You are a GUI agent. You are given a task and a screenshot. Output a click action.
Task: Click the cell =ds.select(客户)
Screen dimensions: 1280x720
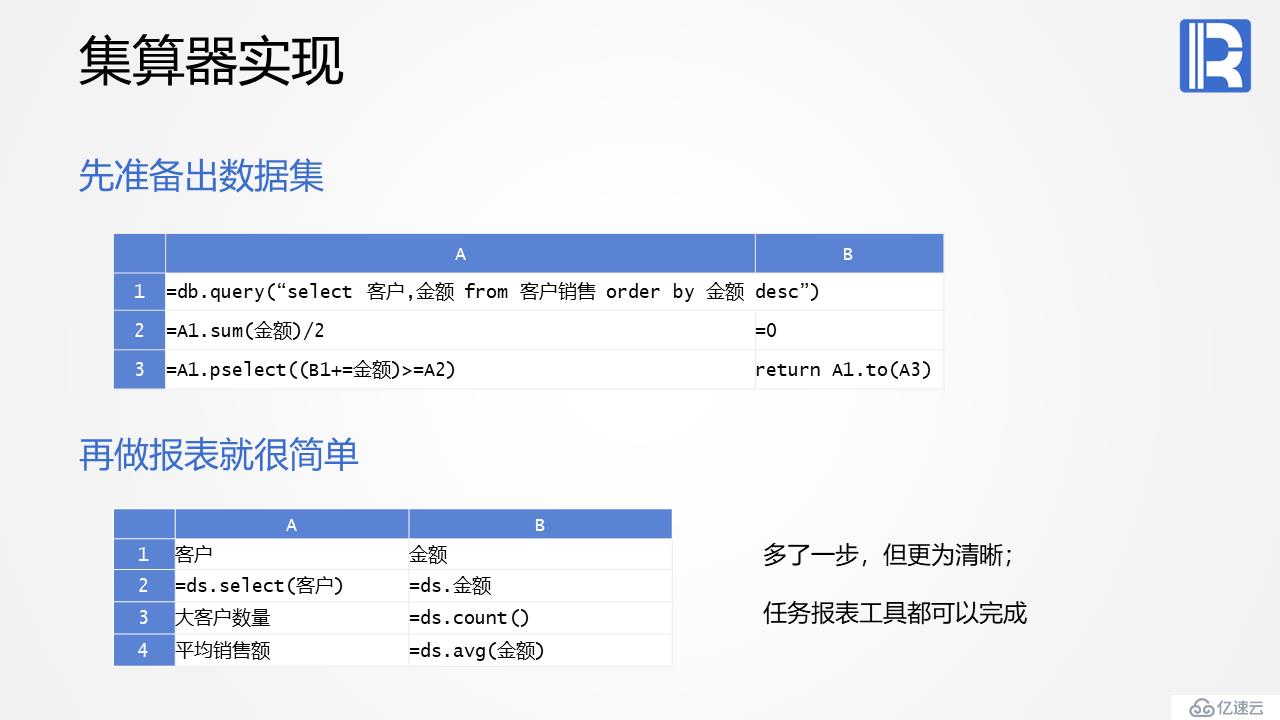click(292, 586)
